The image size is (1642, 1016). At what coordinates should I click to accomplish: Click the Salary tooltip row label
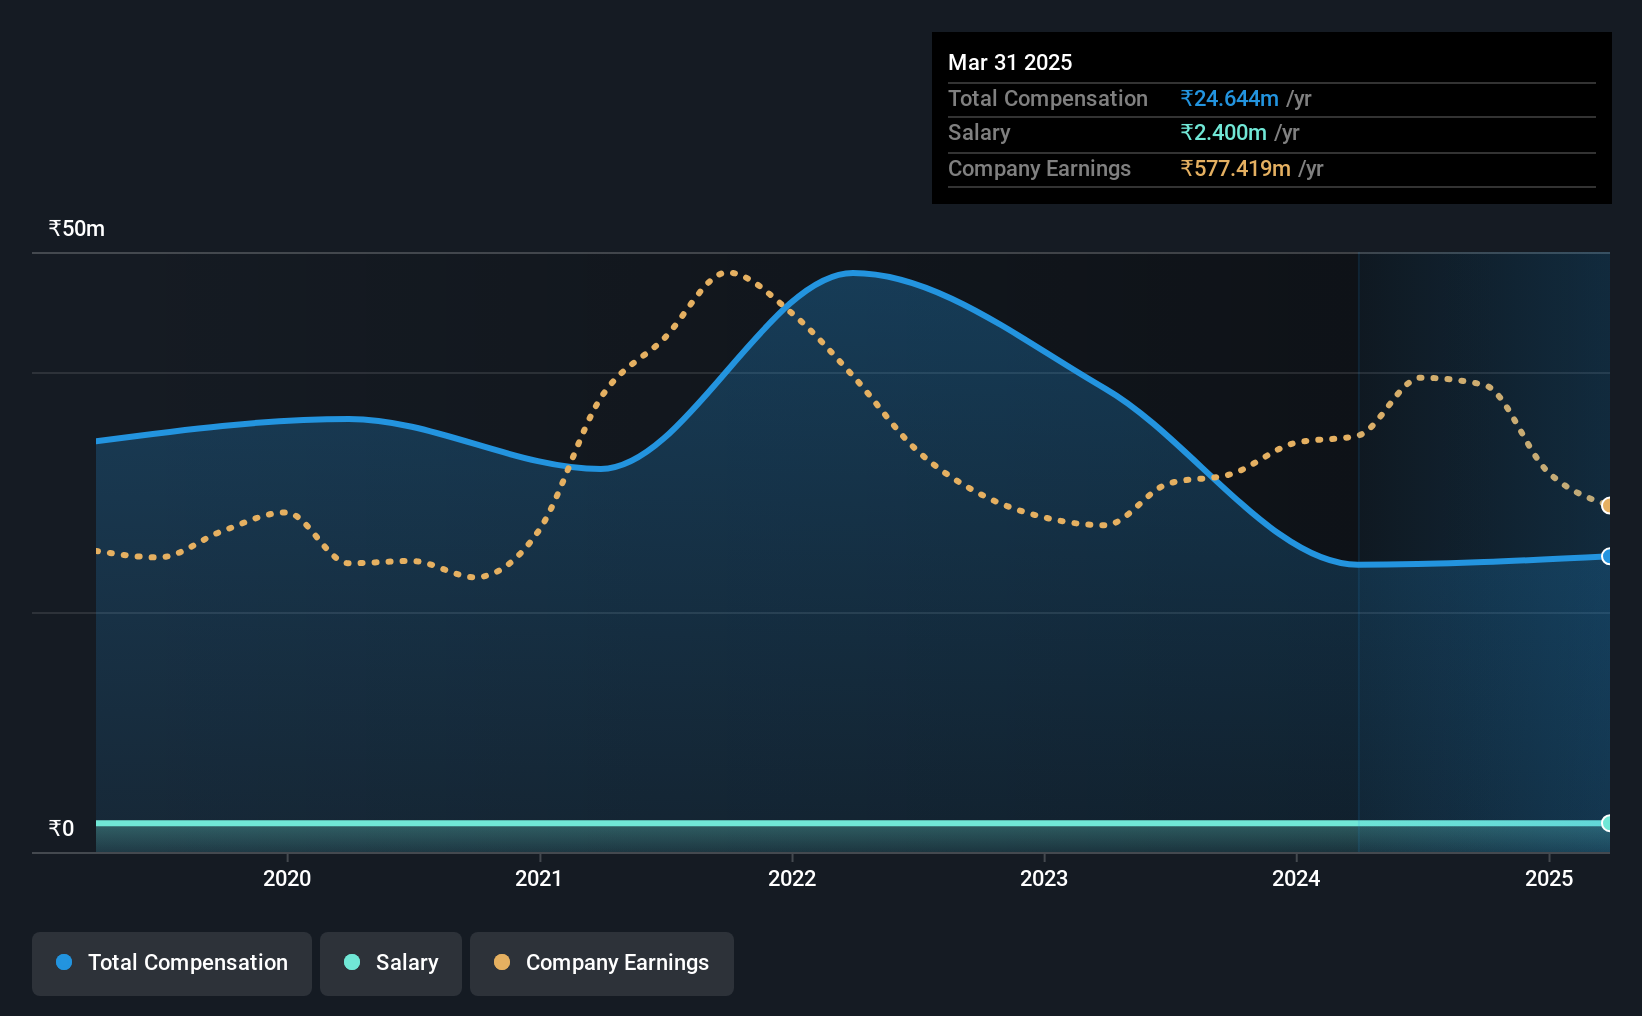(x=979, y=133)
